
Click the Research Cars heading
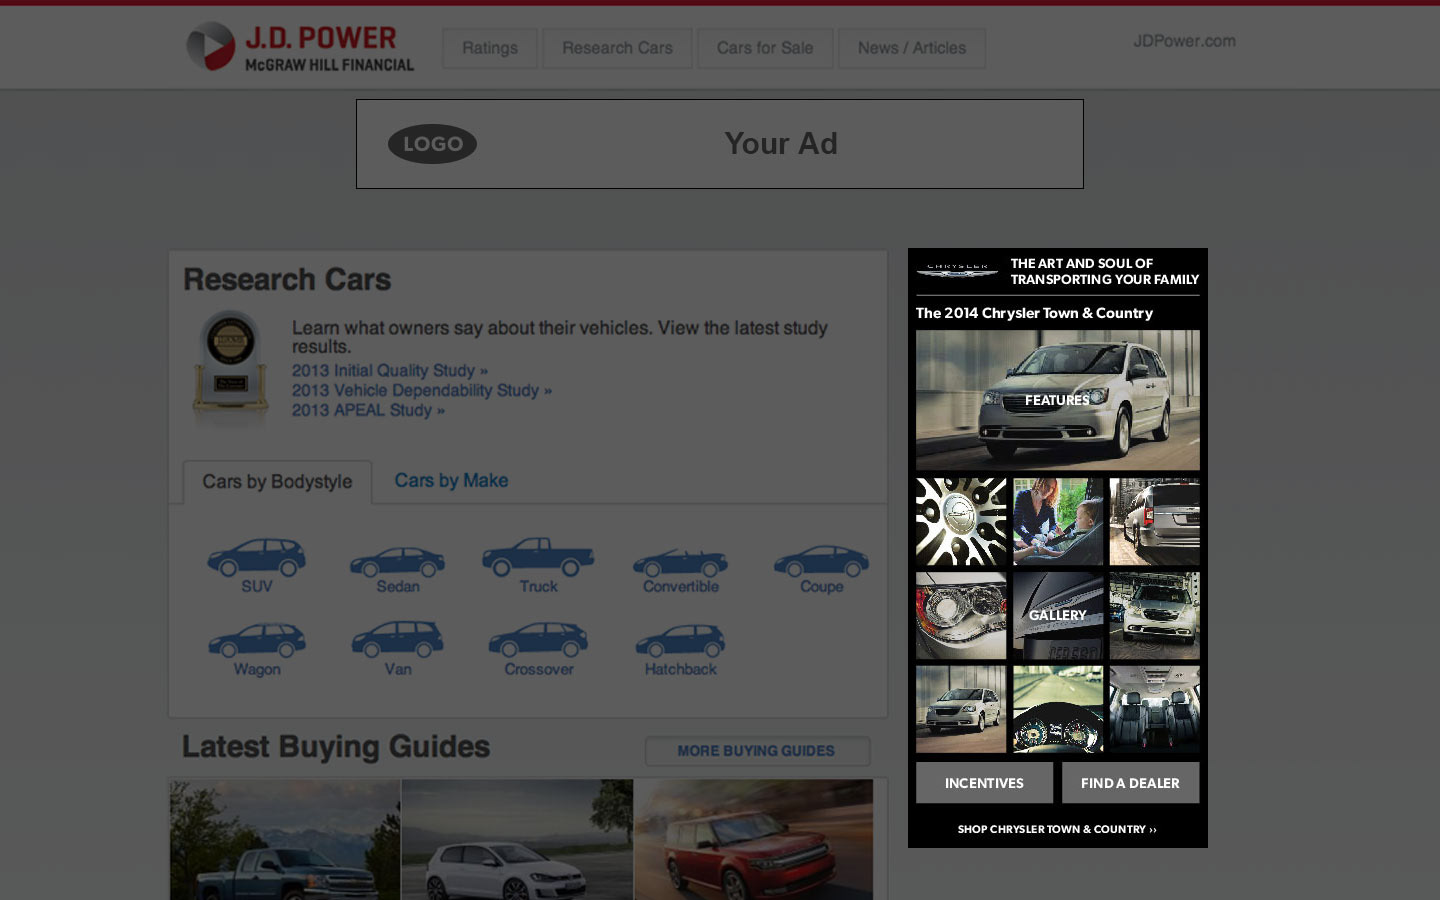click(287, 280)
